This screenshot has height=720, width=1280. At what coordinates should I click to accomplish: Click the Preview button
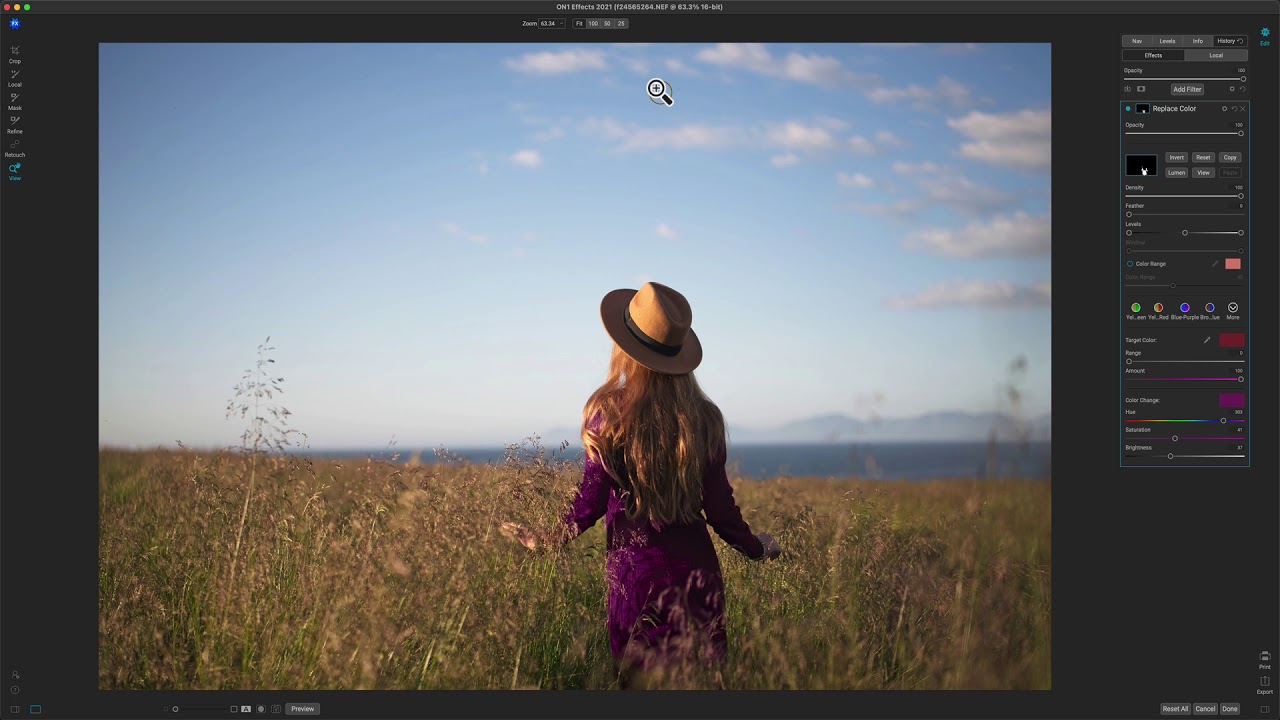(x=303, y=709)
